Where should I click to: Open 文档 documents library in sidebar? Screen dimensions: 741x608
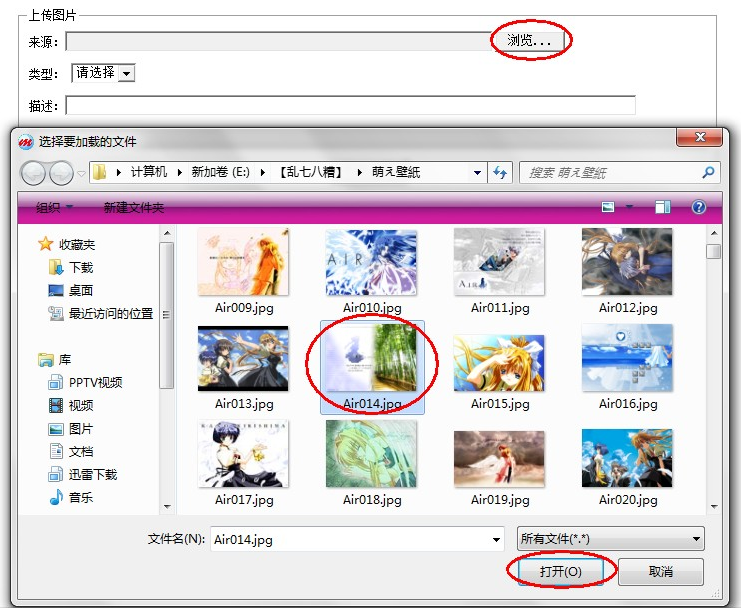(71, 452)
